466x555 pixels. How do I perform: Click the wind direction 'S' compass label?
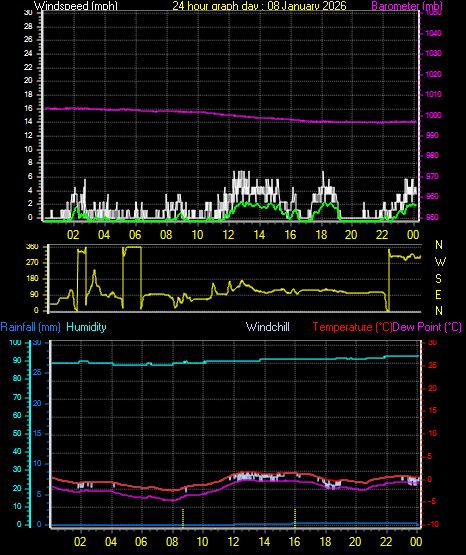point(438,279)
